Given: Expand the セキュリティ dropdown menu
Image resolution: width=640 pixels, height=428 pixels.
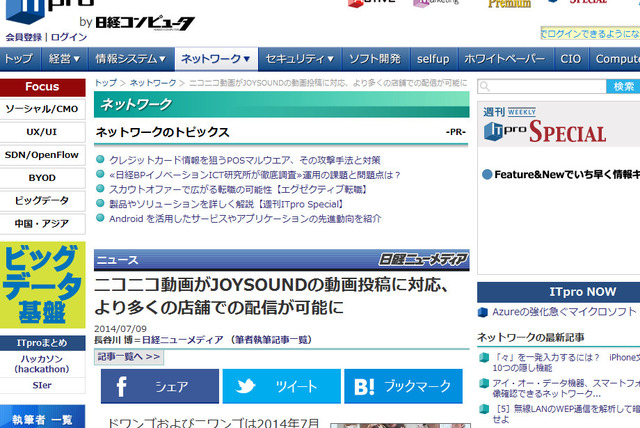Looking at the screenshot, I should click(300, 59).
